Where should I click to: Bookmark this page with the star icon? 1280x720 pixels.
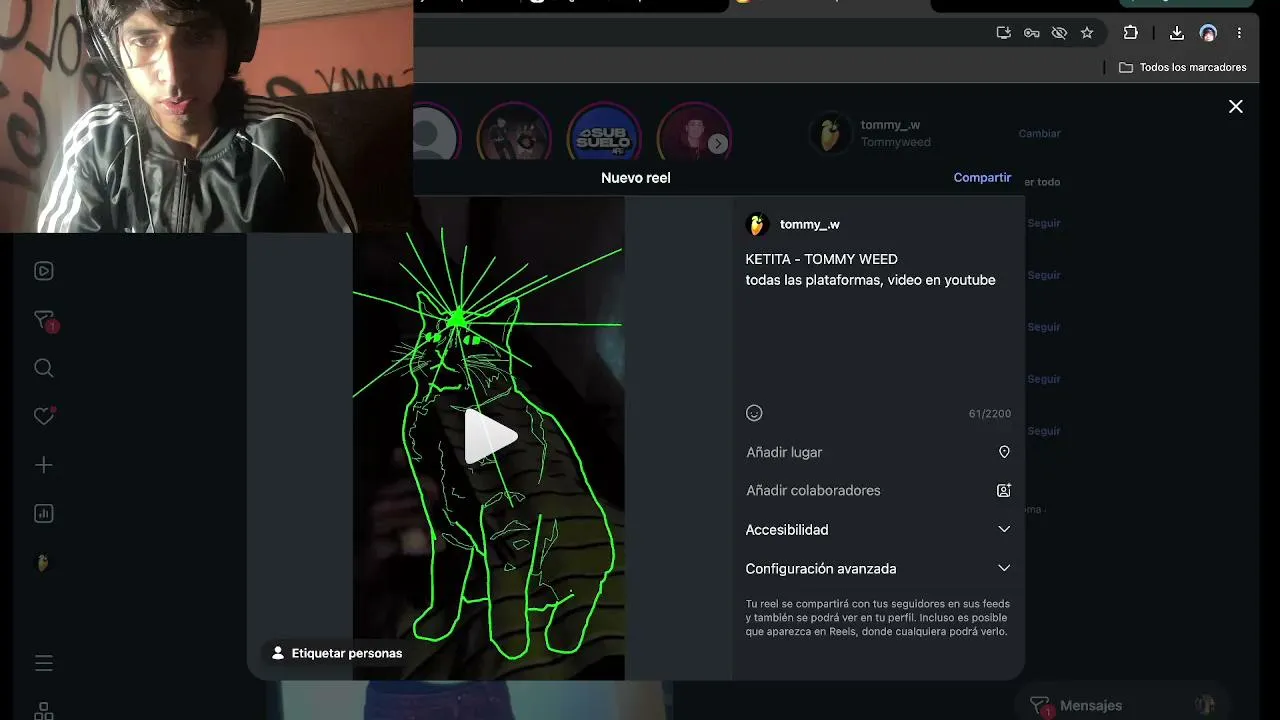click(1087, 33)
